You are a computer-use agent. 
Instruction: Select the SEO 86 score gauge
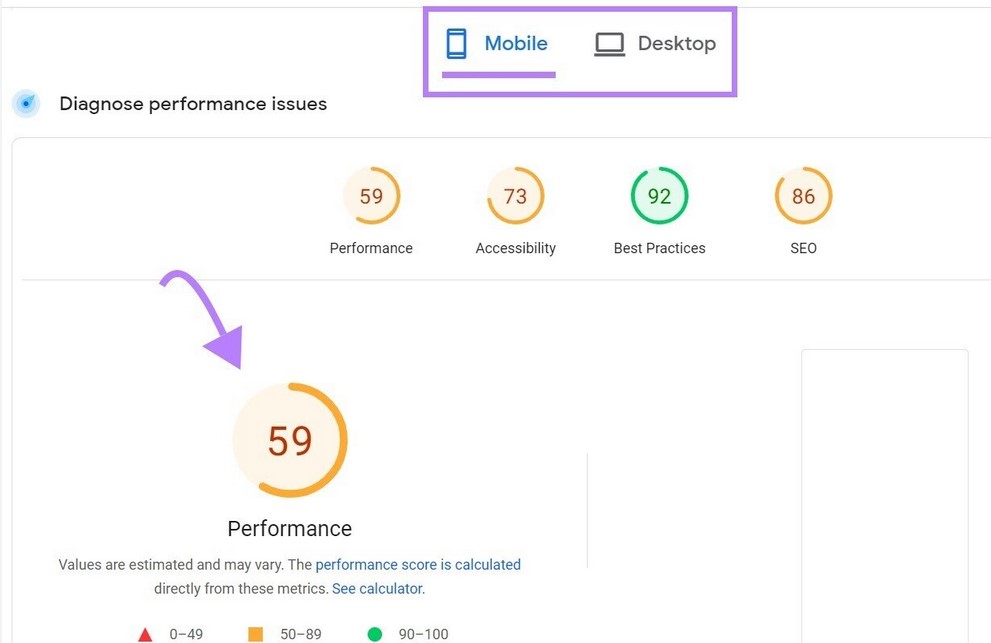click(803, 196)
